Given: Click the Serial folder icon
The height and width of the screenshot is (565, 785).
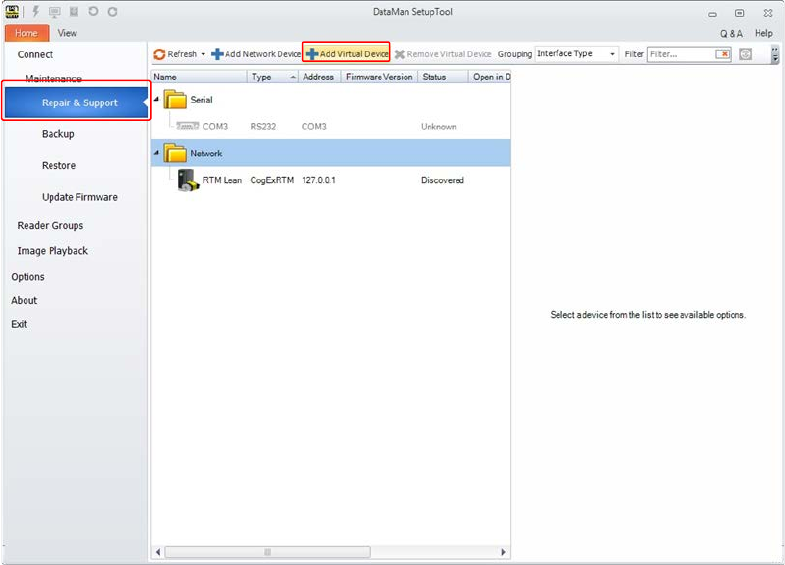Looking at the screenshot, I should [175, 99].
